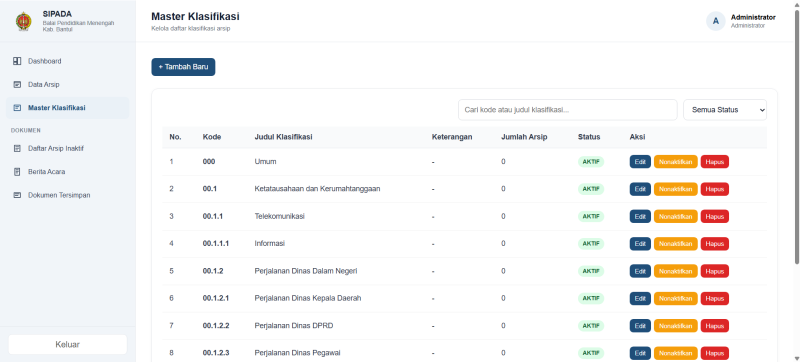Click Hapus for Ketatausahaan dan Kerumahtanggaan
This screenshot has height=362, width=800.
[x=714, y=189]
